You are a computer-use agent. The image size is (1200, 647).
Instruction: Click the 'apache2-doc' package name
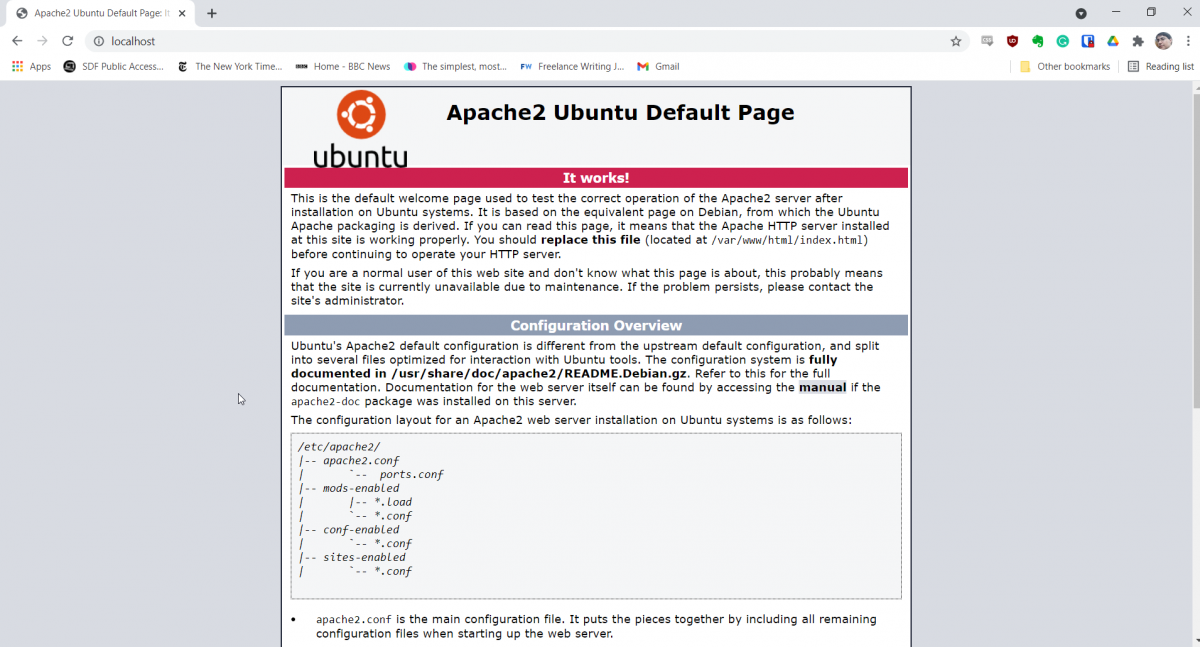point(326,401)
